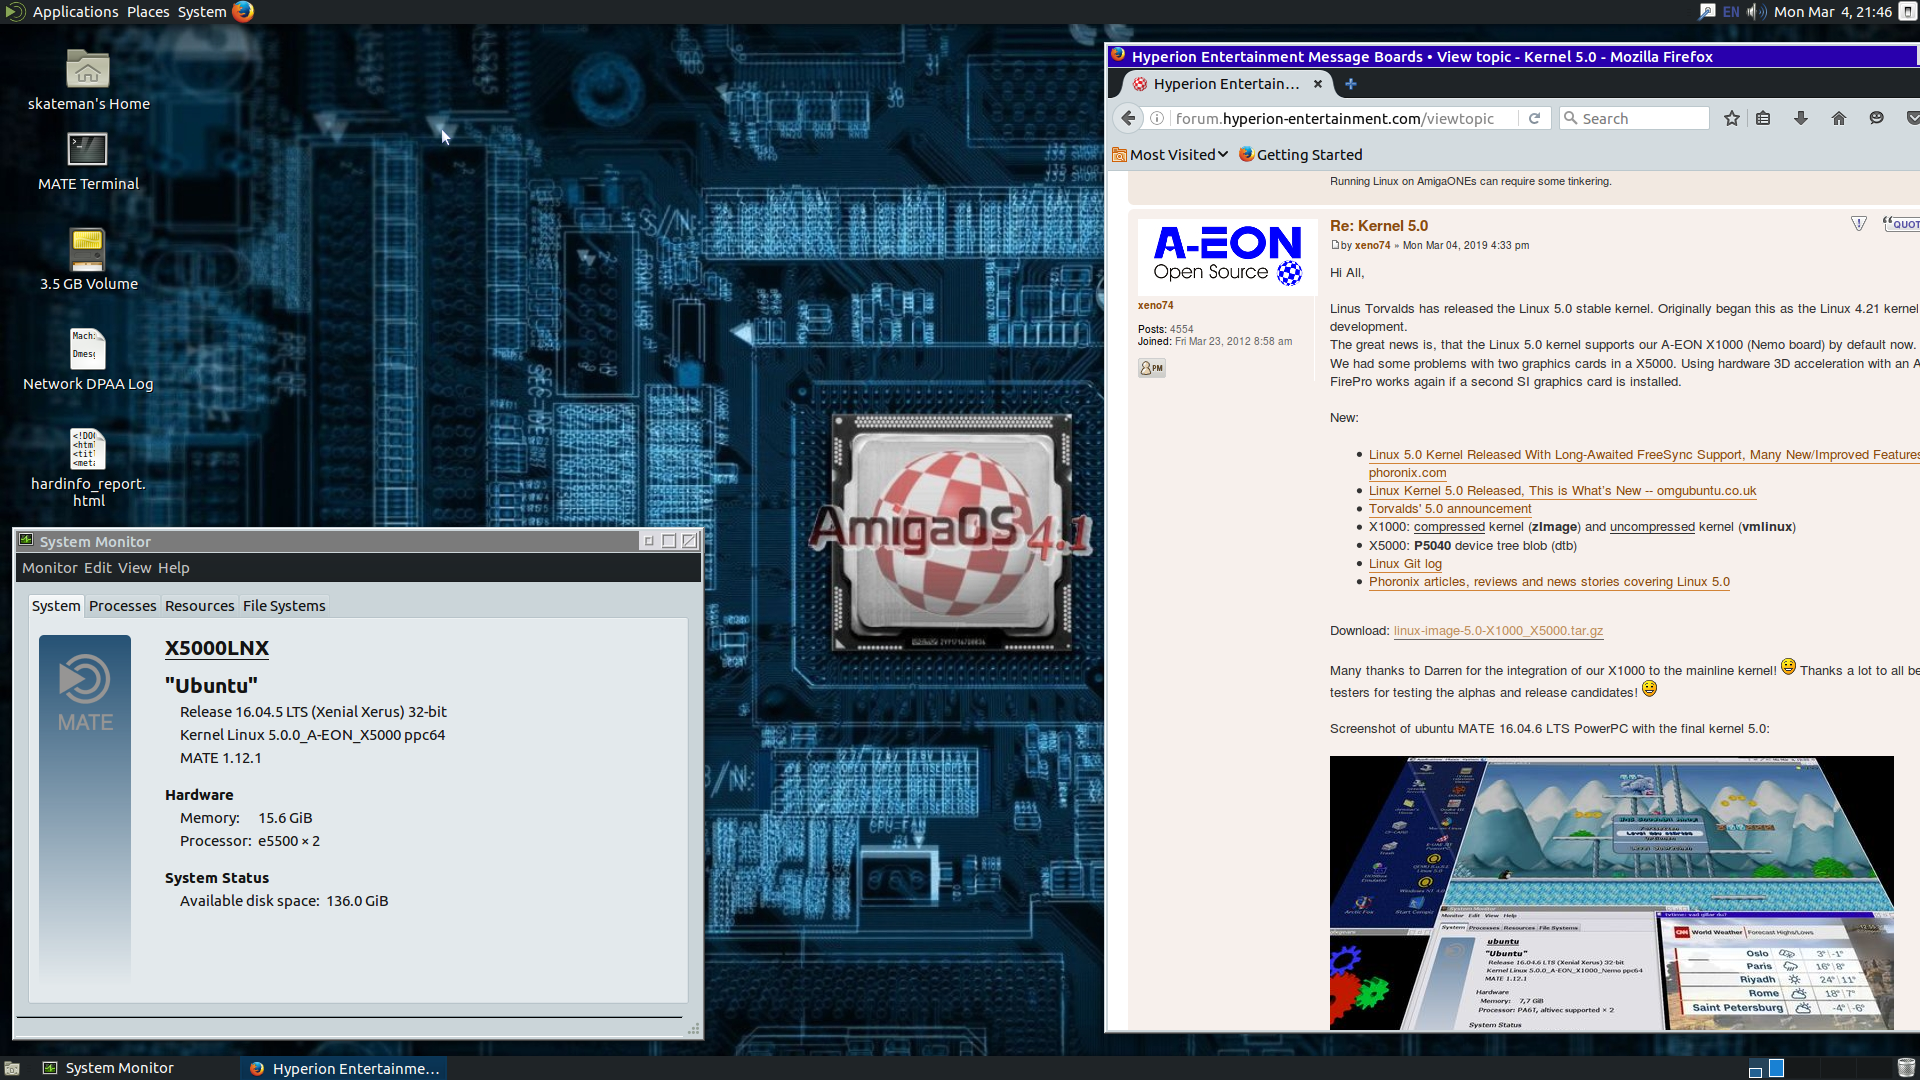
Task: Click the Firefox address bar URL
Action: (1335, 118)
